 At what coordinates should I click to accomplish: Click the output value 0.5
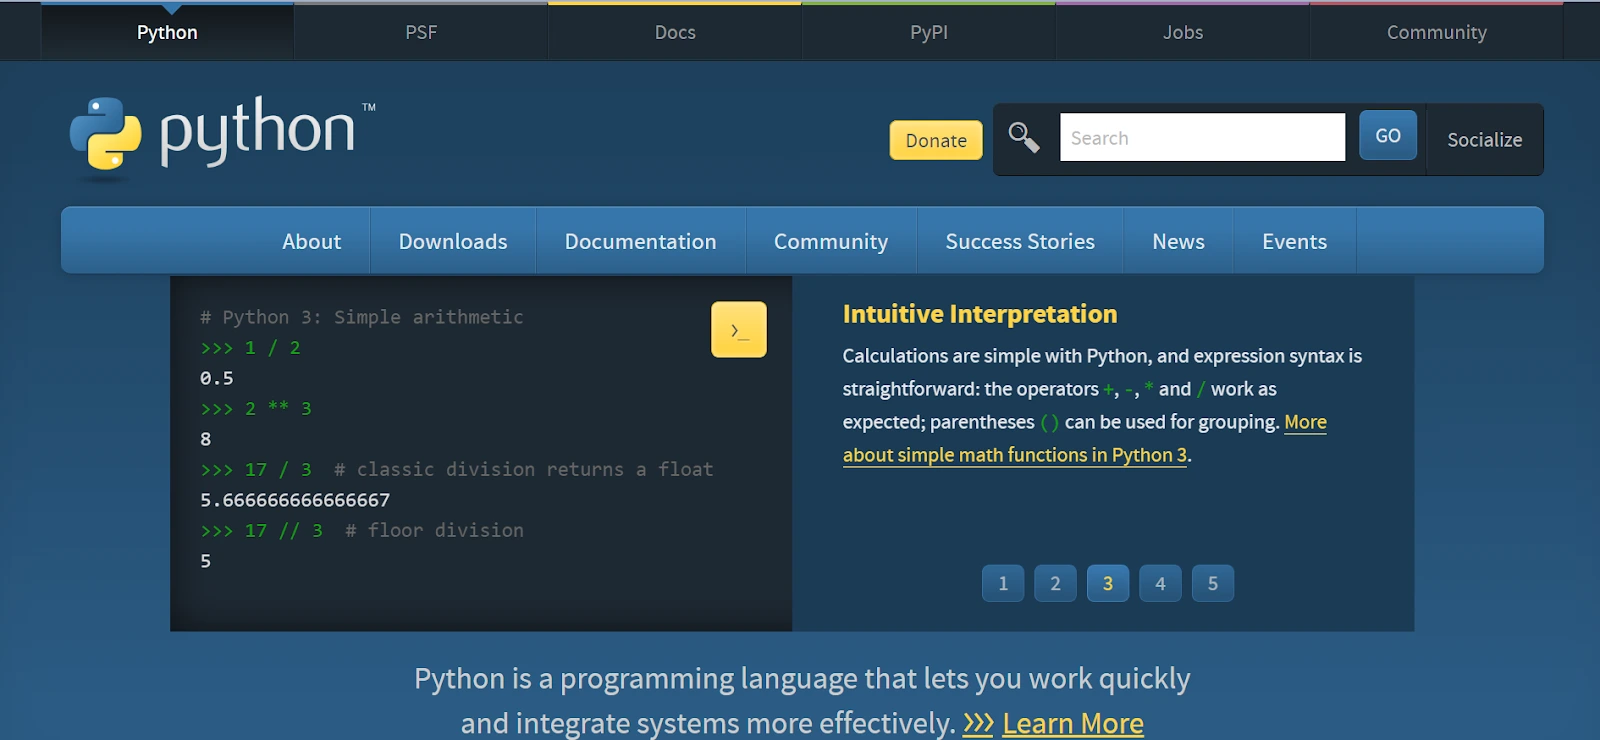(217, 378)
